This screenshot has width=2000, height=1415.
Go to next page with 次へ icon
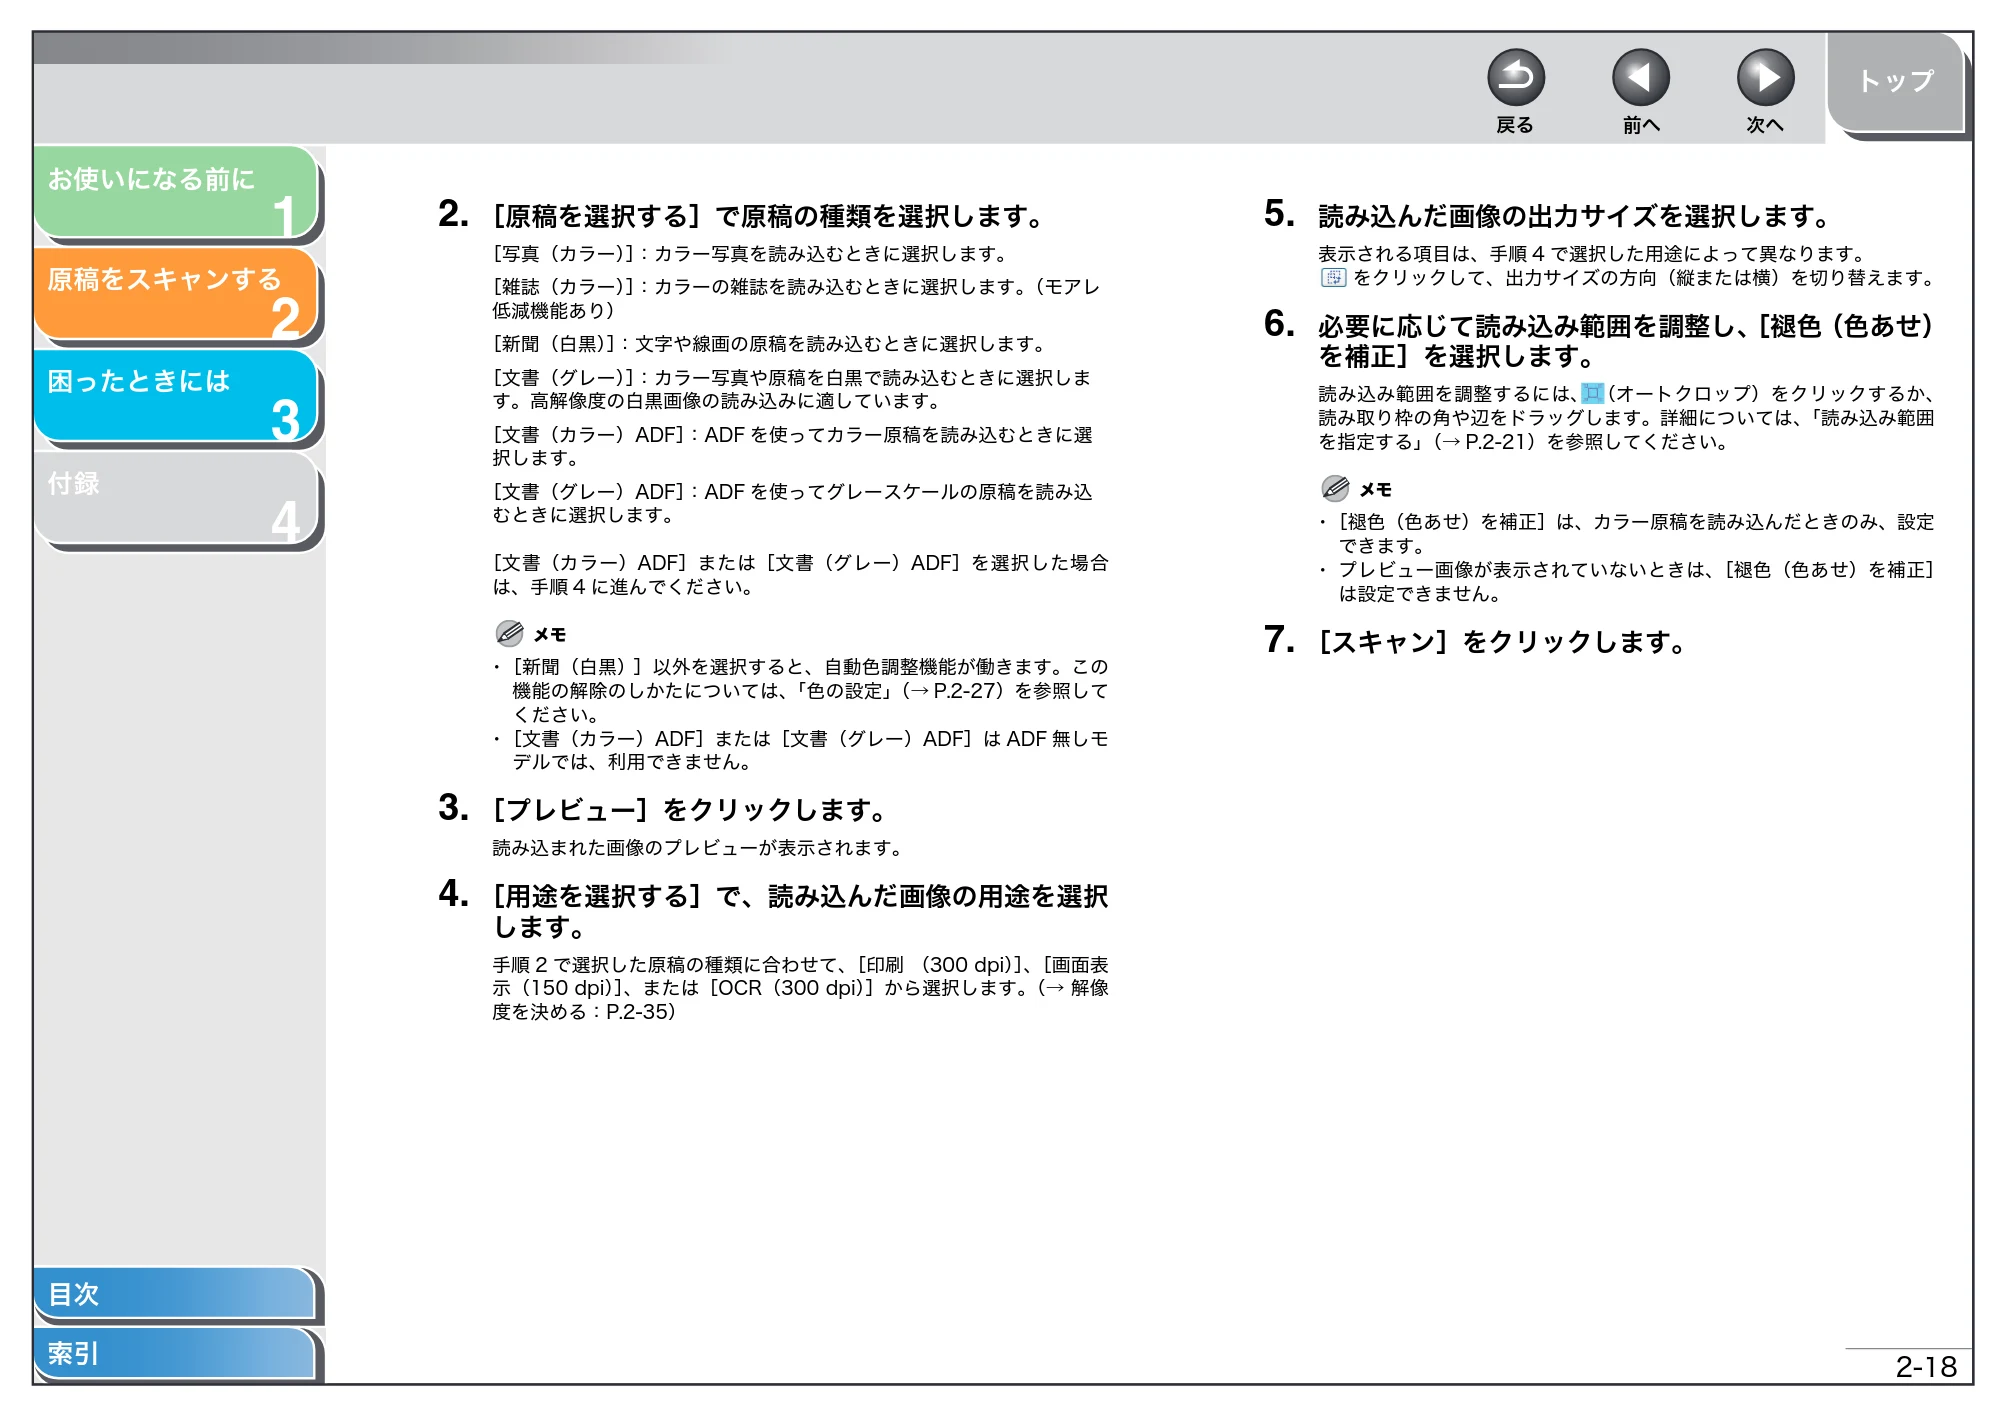(x=1765, y=77)
